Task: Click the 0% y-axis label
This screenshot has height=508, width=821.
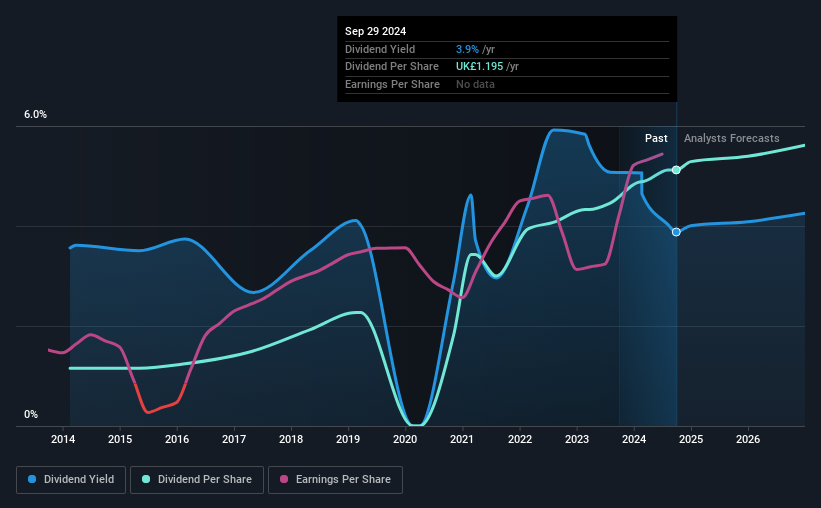Action: pos(31,414)
